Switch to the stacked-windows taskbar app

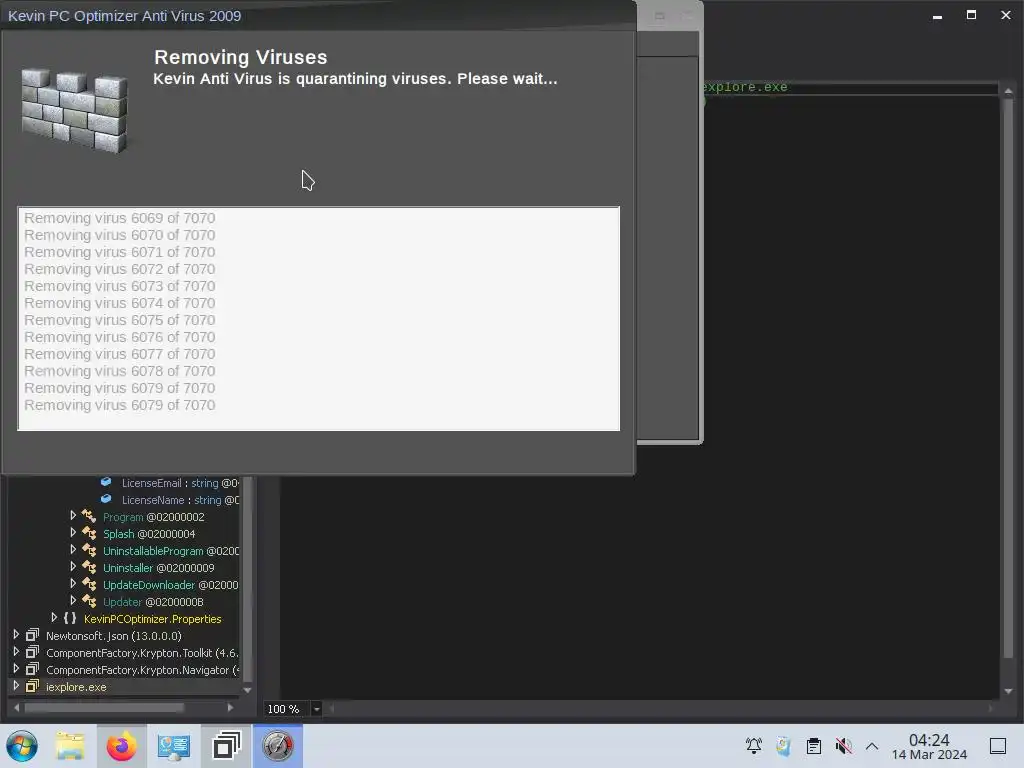226,746
